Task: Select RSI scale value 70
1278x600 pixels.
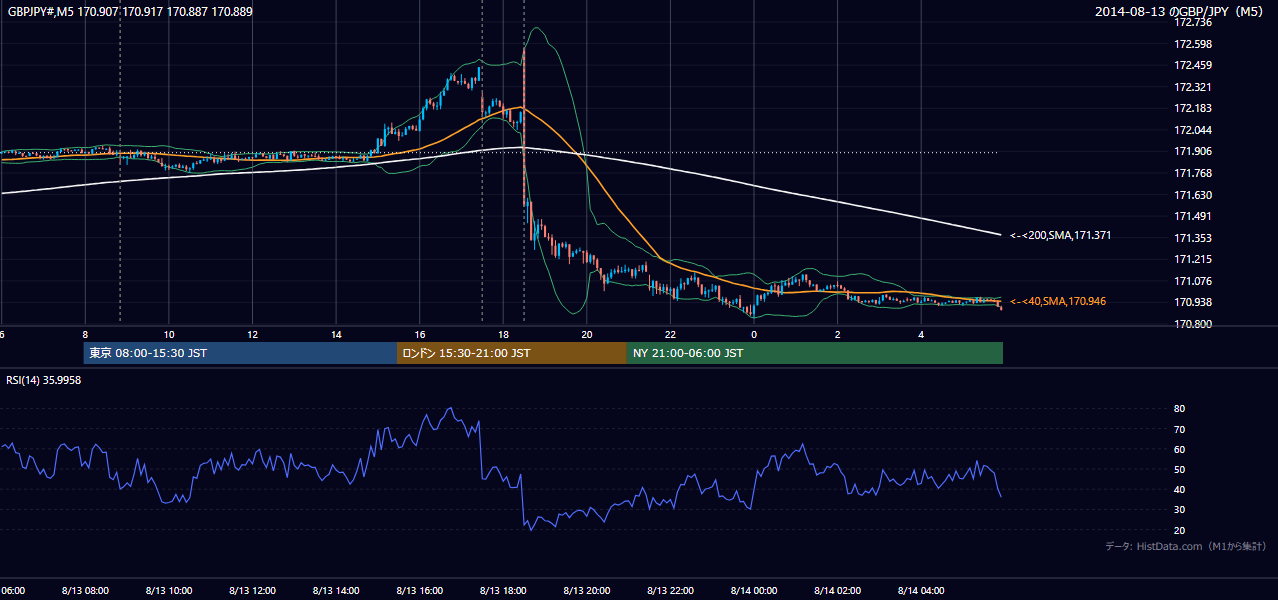Action: click(x=1180, y=429)
